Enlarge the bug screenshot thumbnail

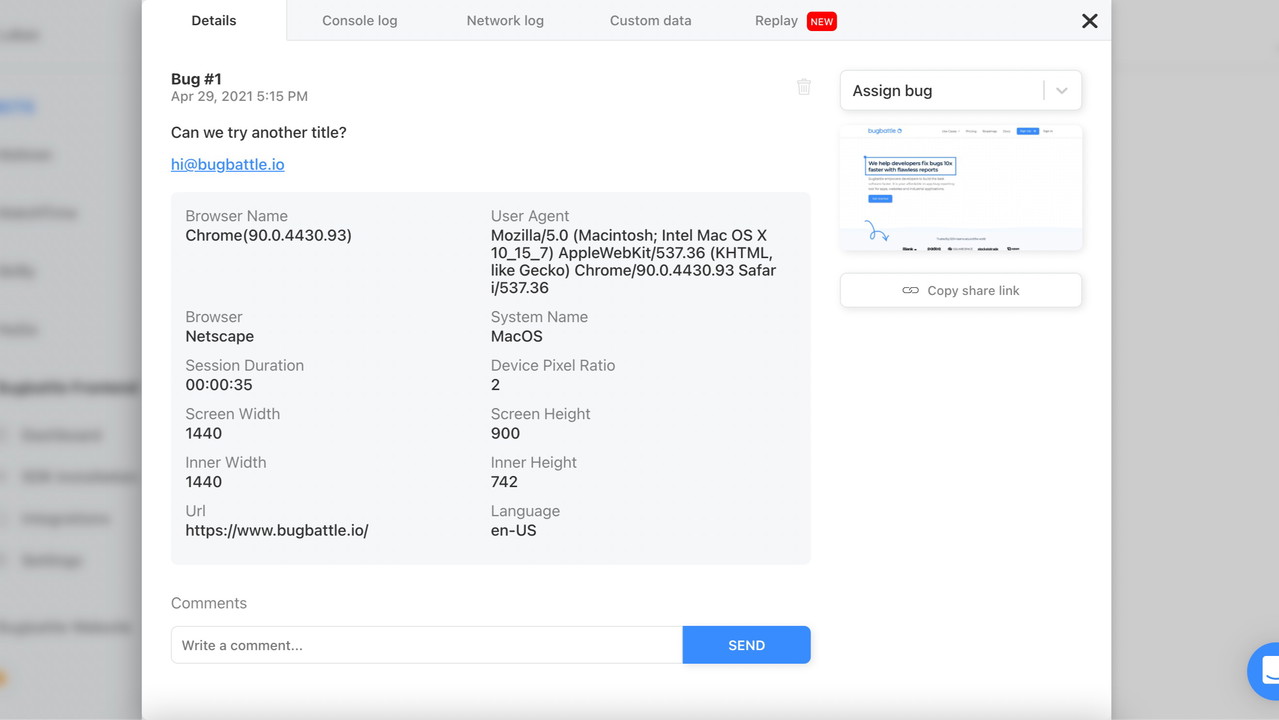coord(961,188)
